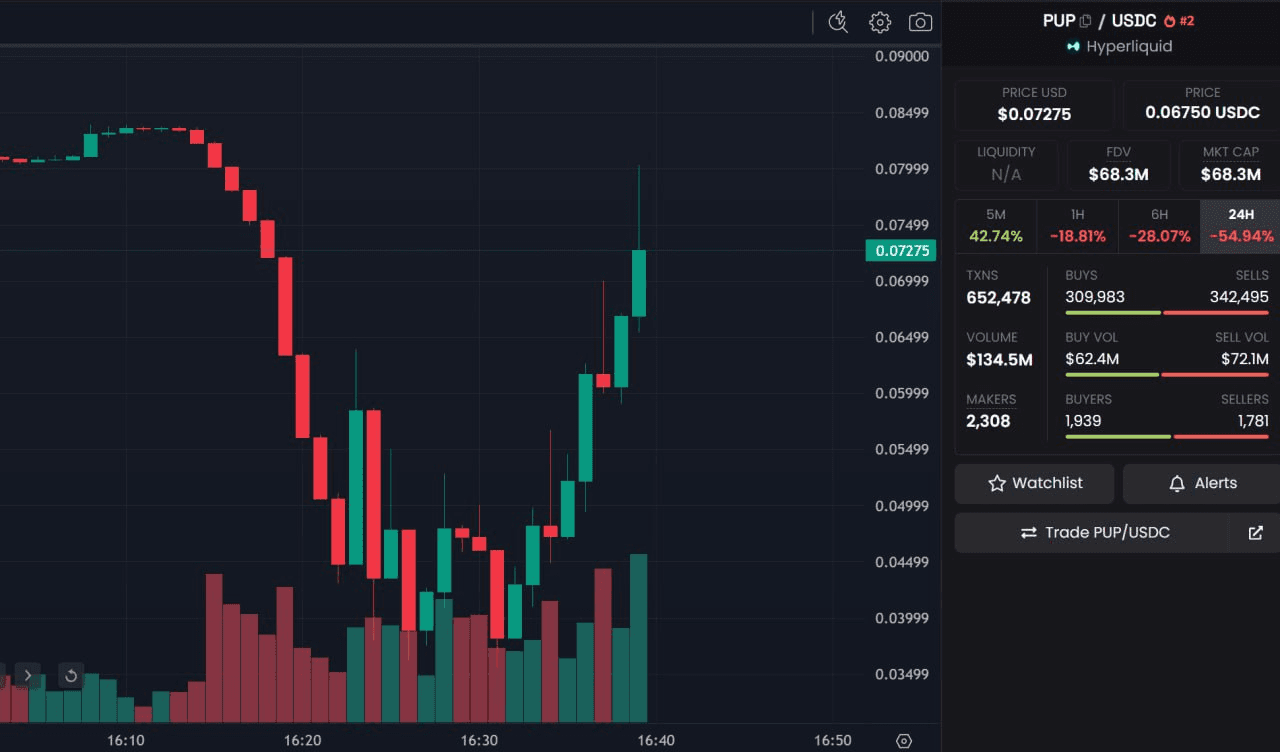Click the MKT CAP $68.3M box
1280x752 pixels.
[x=1230, y=165]
